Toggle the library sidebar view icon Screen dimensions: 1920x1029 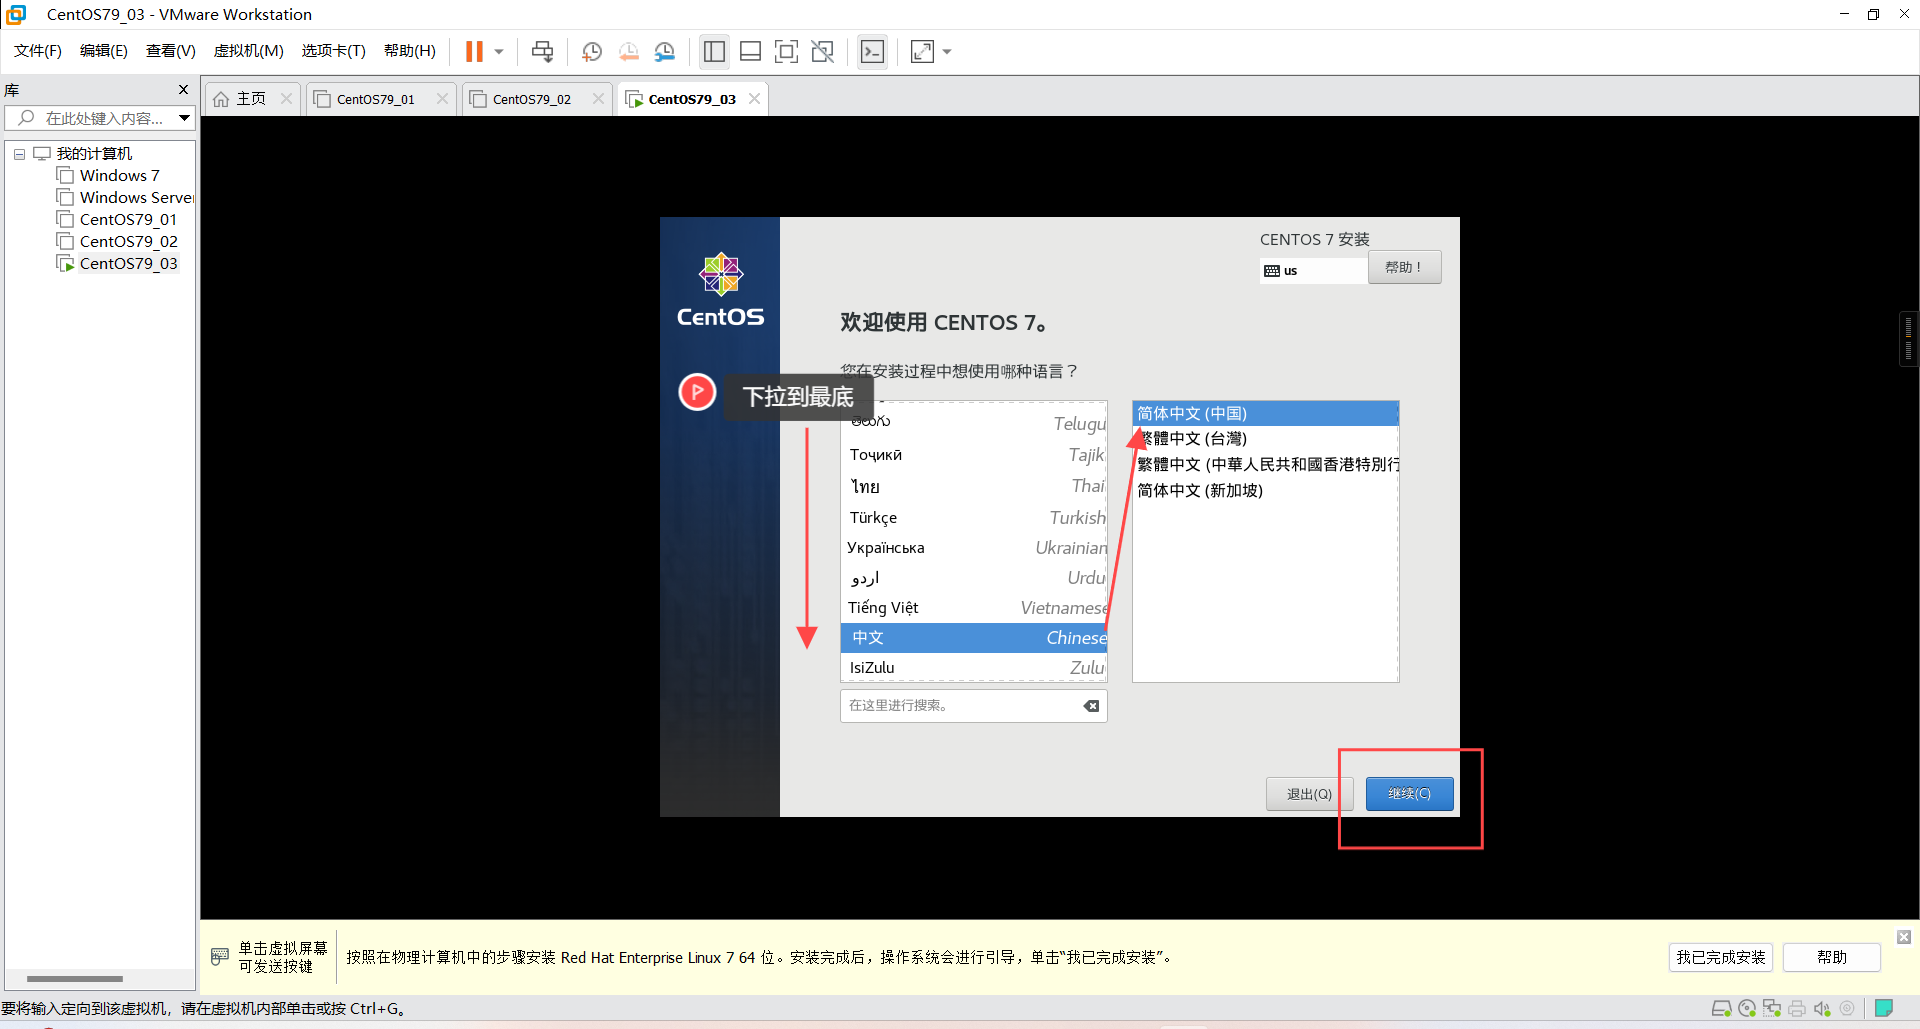point(714,52)
